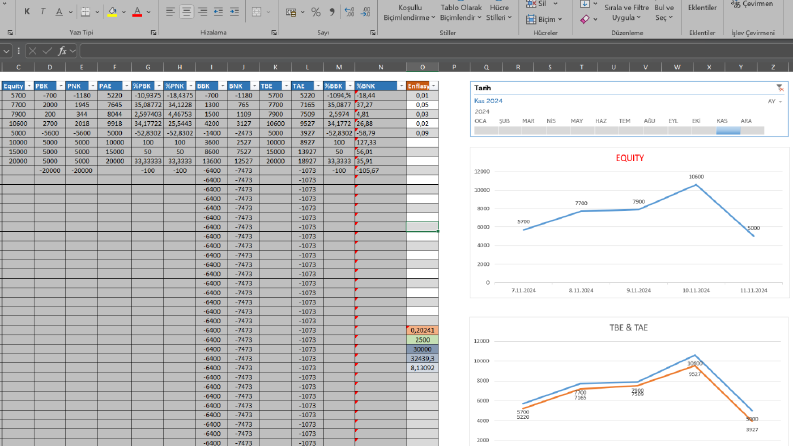Screen dimensions: 793x446
Task: Open the Tablo Olarak Biçimlendir menu
Action: tap(461, 13)
